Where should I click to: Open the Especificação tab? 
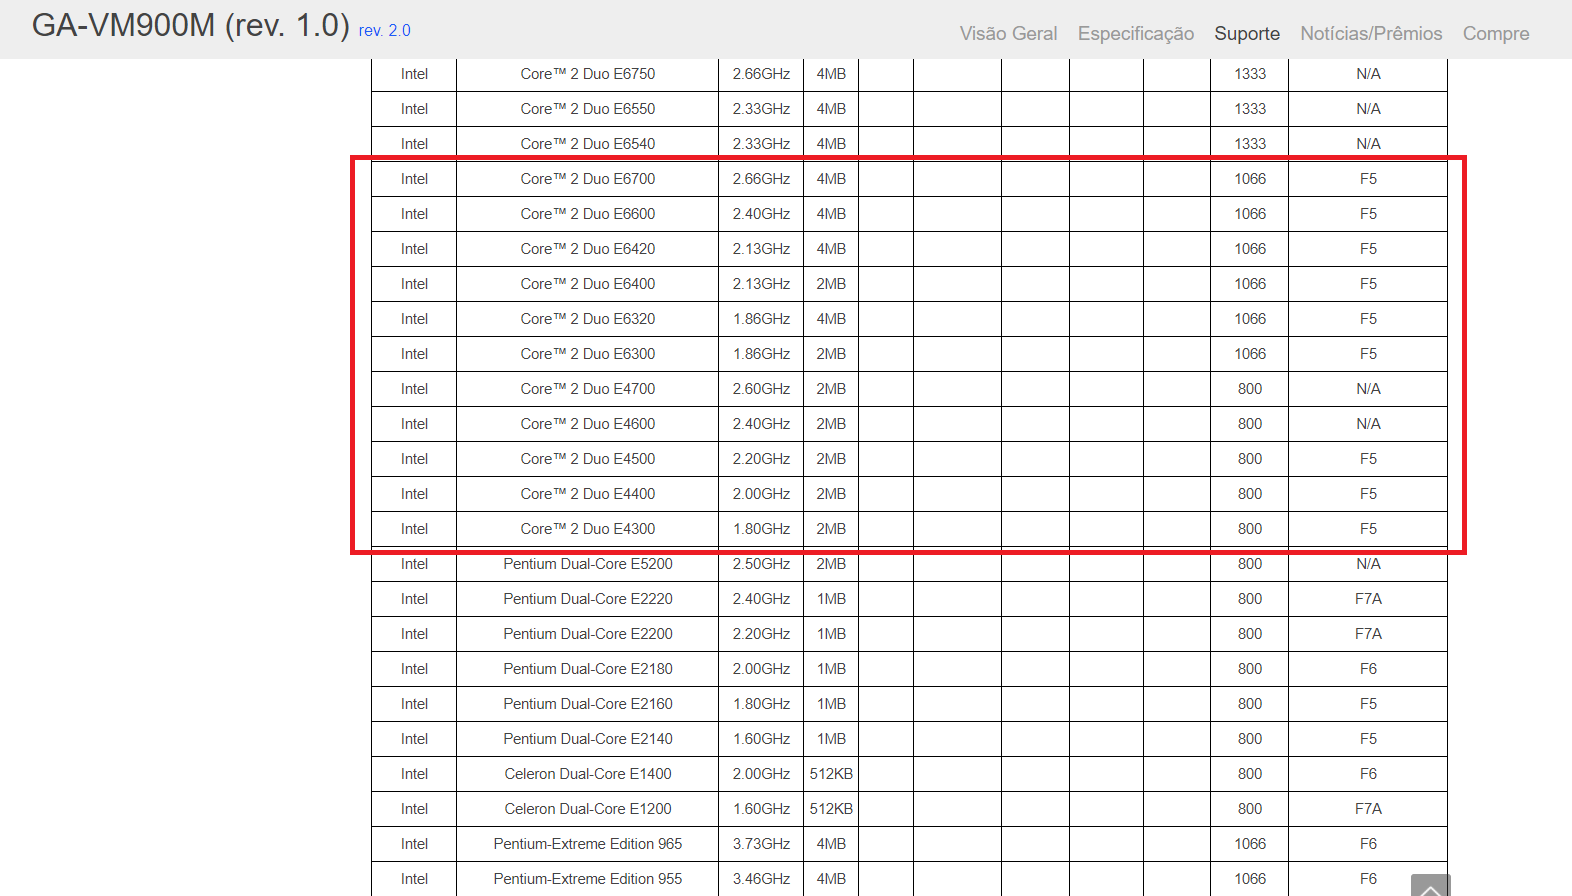[x=1136, y=34]
